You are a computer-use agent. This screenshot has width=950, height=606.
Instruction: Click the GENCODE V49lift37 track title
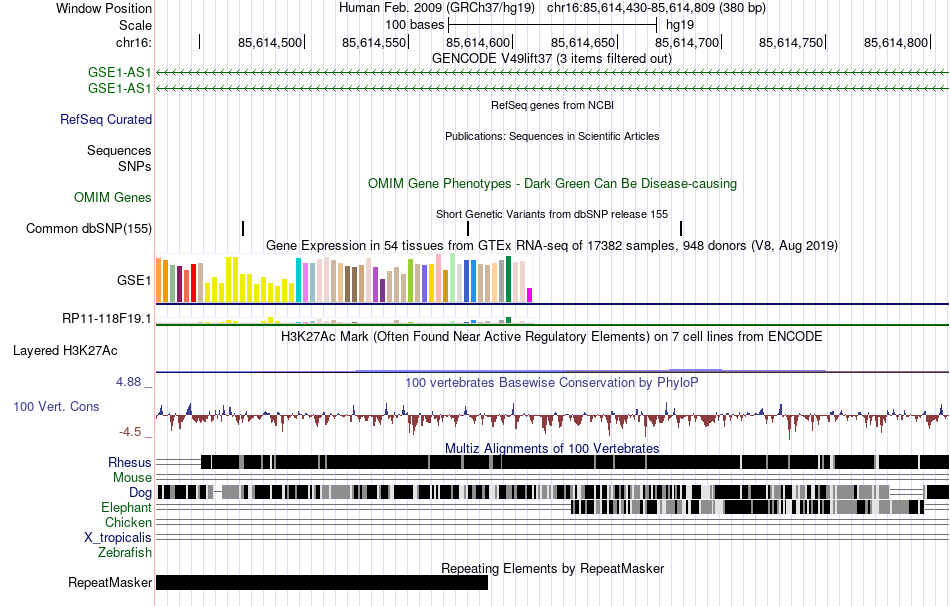(552, 59)
